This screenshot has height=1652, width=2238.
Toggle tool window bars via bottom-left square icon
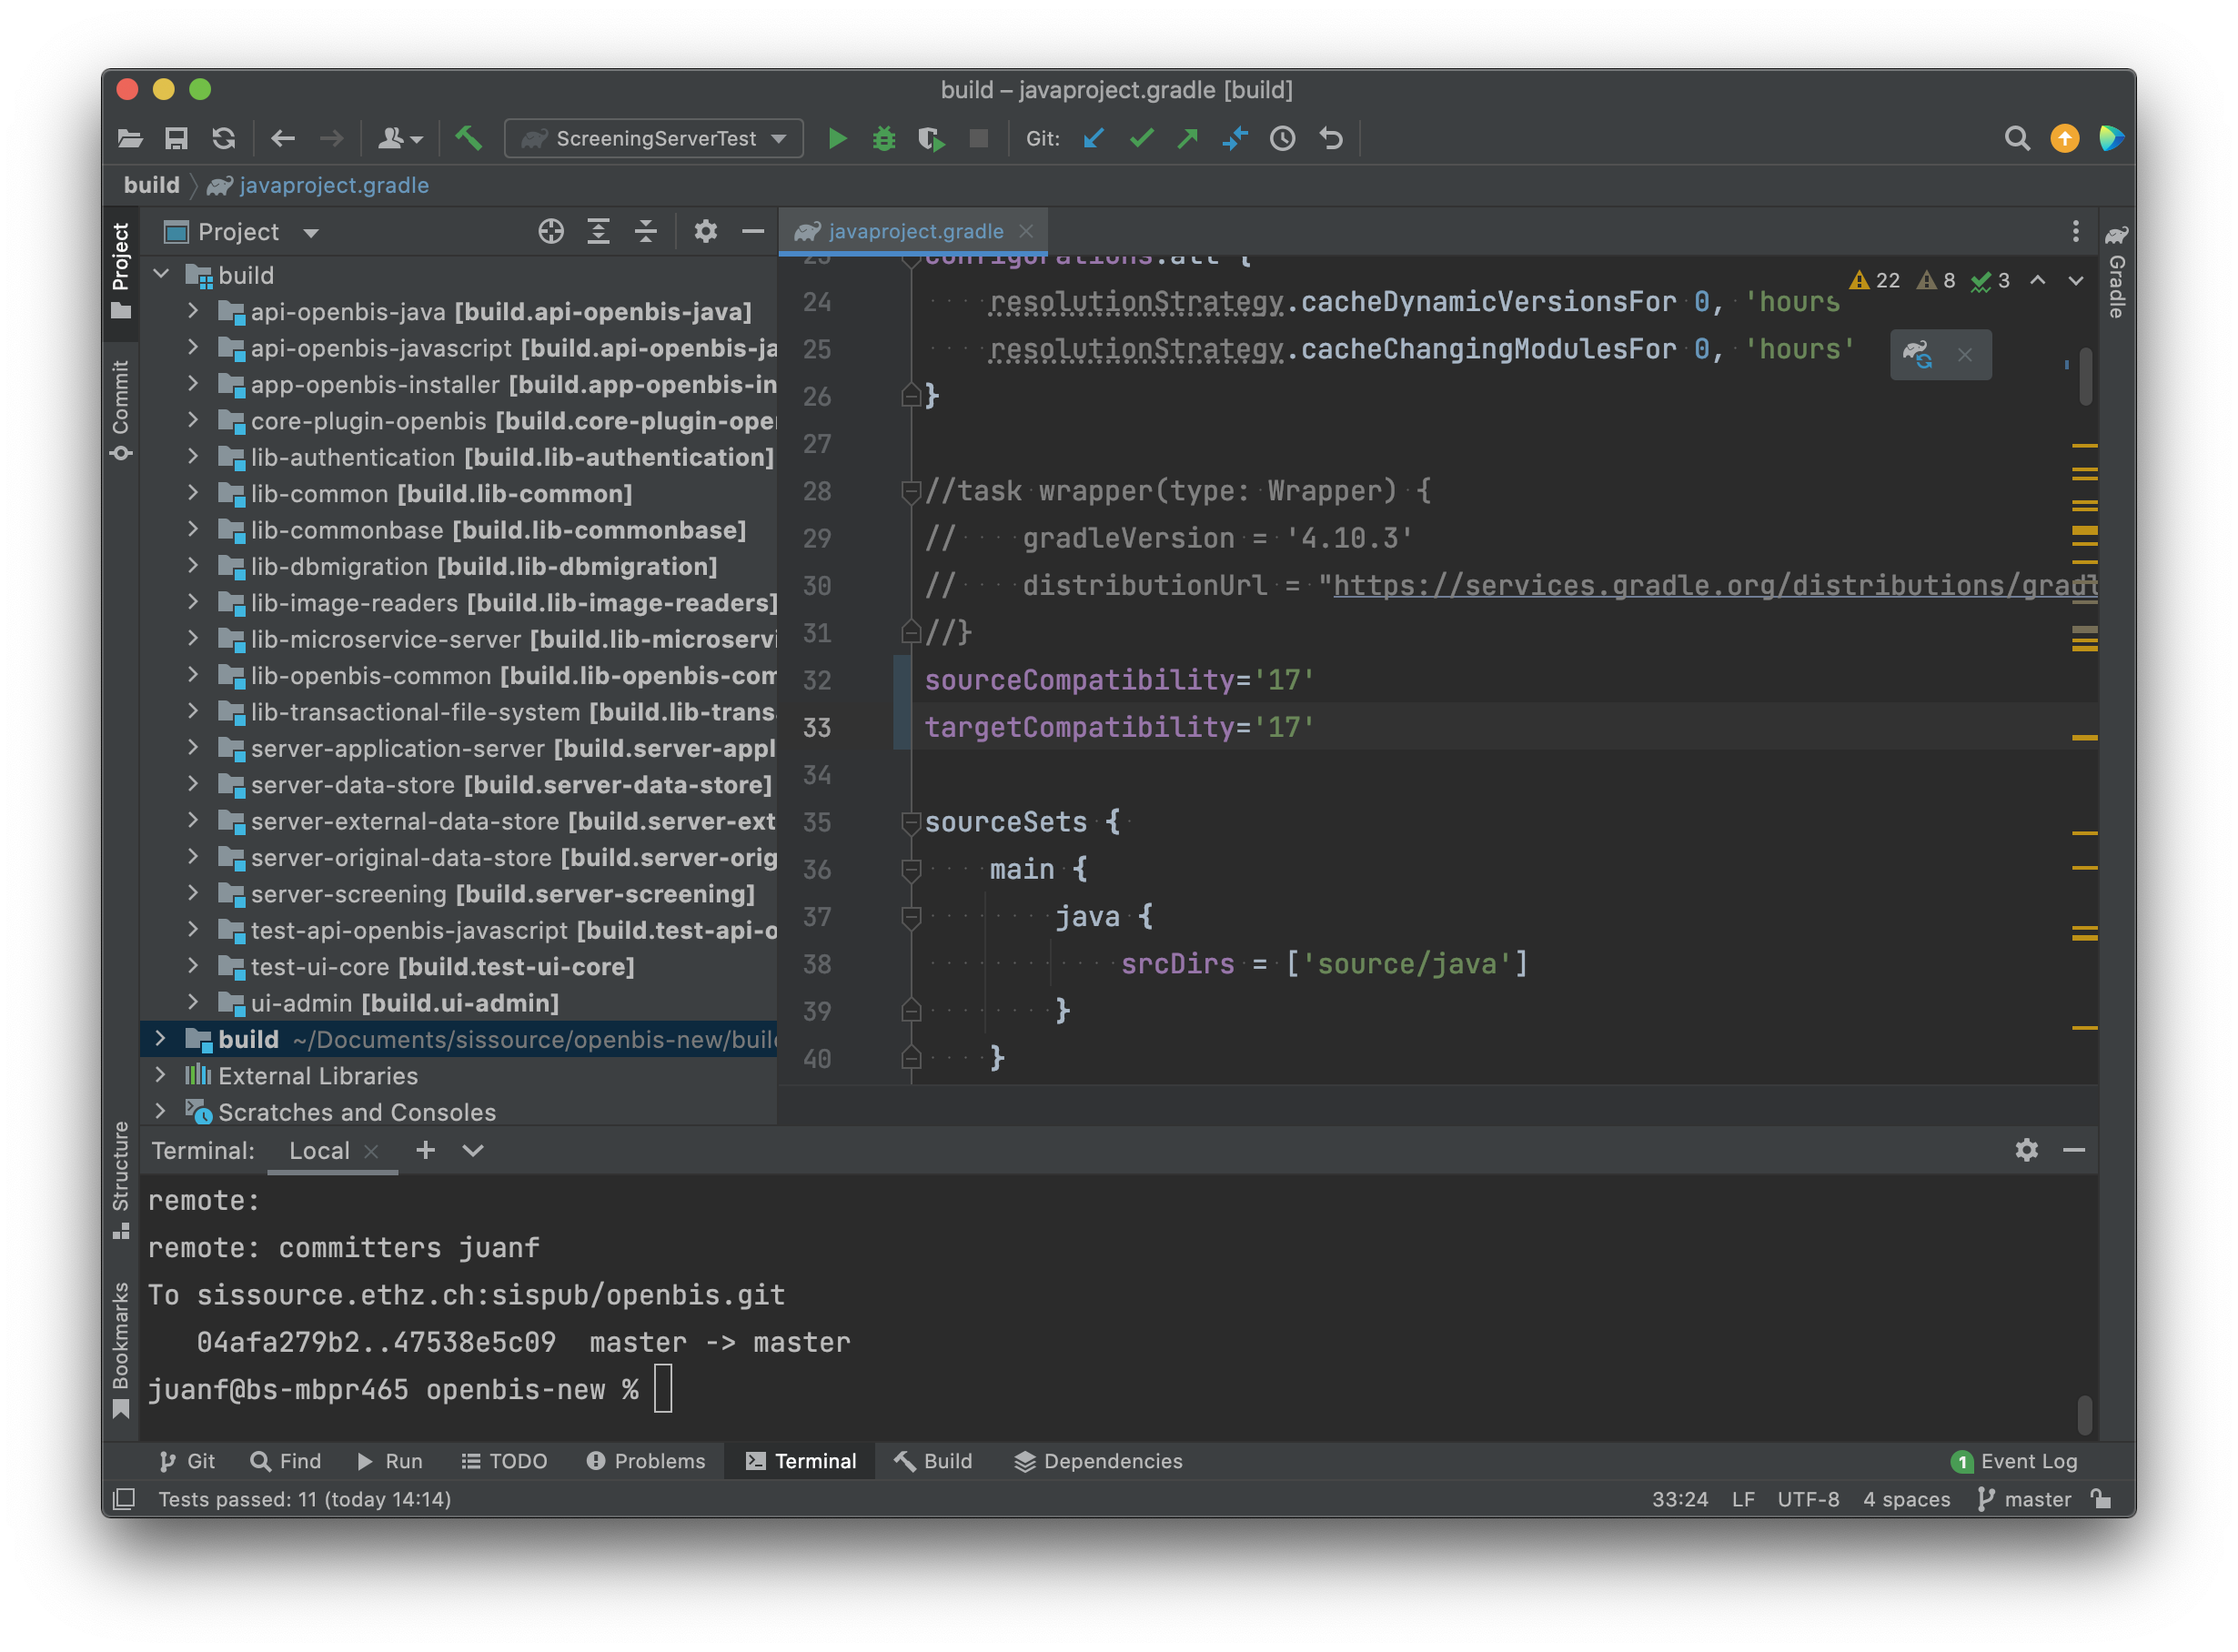pos(124,1499)
